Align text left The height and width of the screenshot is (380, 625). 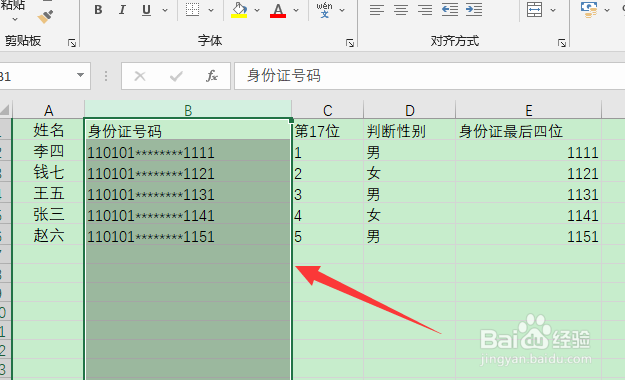(377, 10)
